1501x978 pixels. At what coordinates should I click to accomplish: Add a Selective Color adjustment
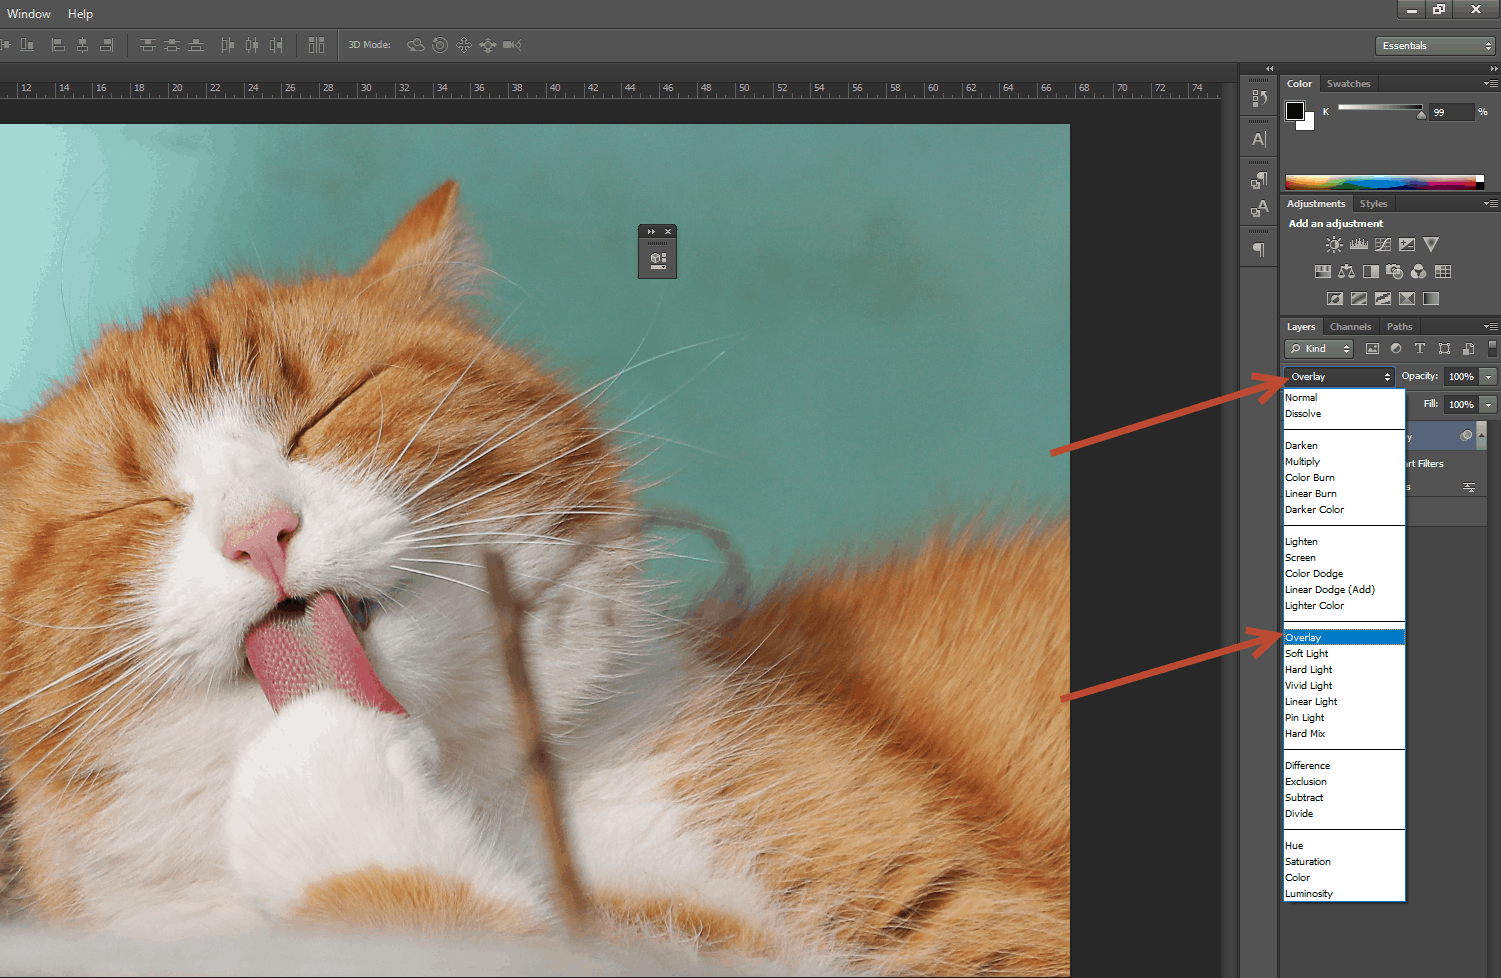coord(1407,298)
